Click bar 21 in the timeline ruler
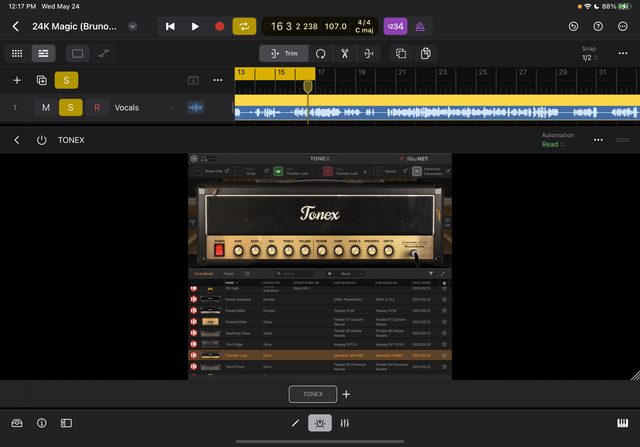The width and height of the screenshot is (640, 447). 402,72
